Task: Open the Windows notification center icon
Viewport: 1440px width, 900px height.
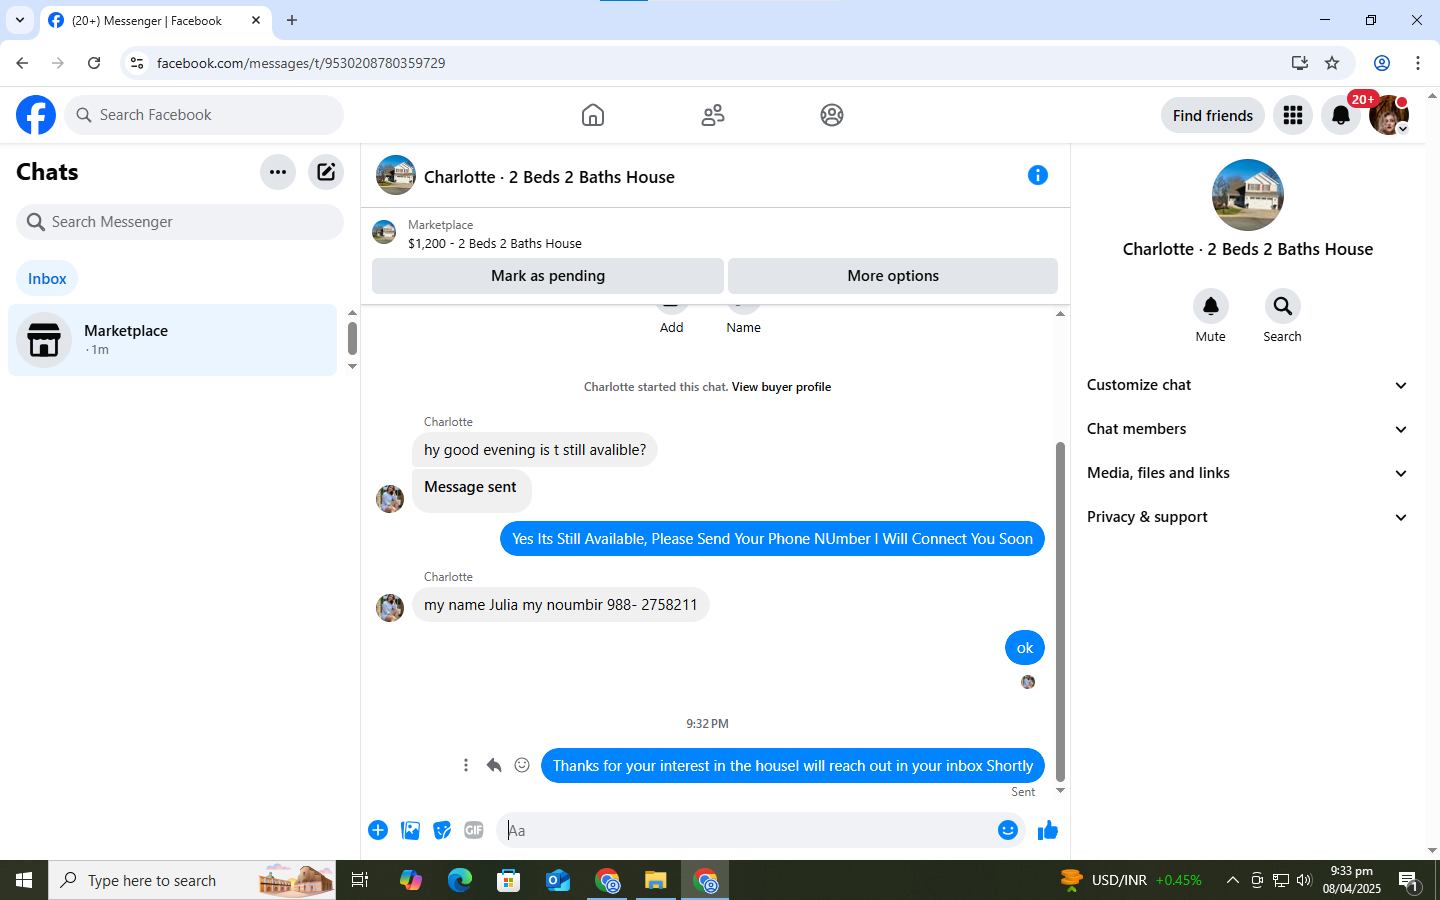Action: tap(1408, 880)
